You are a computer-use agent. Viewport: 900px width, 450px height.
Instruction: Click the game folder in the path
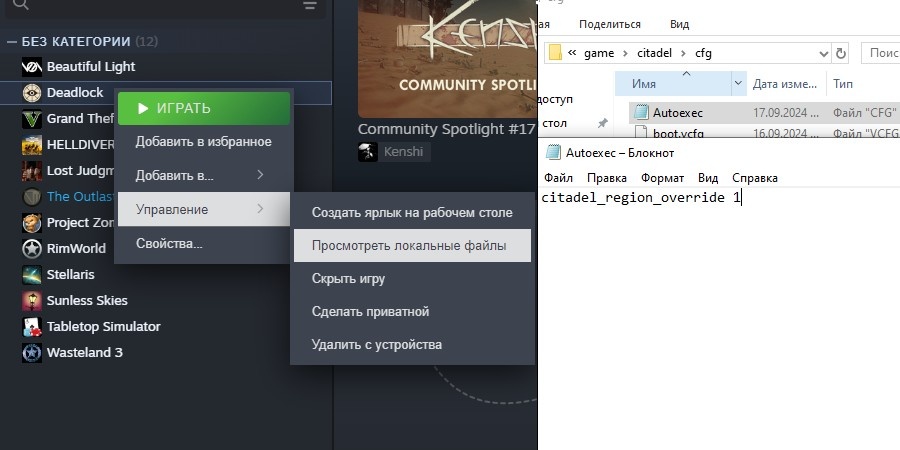pyautogui.click(x=599, y=53)
